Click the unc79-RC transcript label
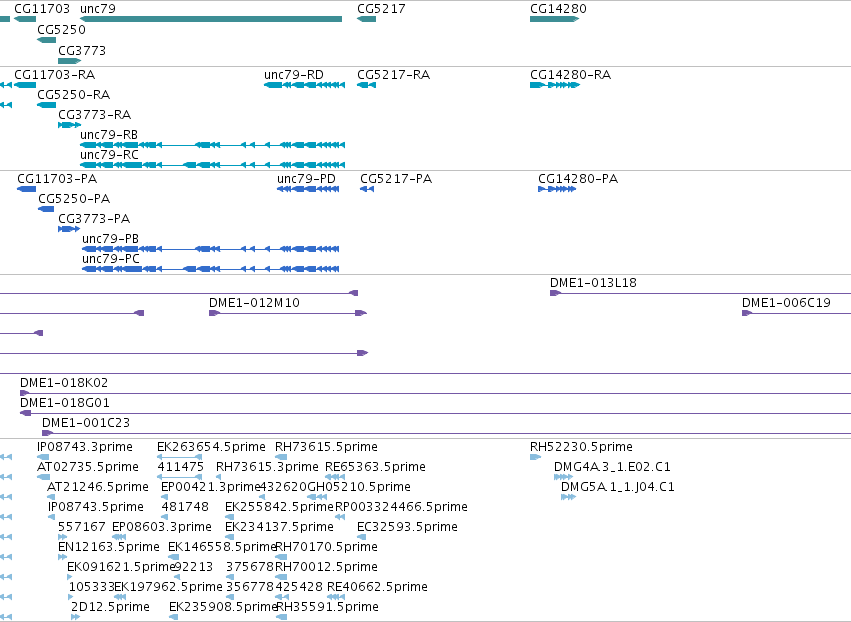 click(x=109, y=155)
